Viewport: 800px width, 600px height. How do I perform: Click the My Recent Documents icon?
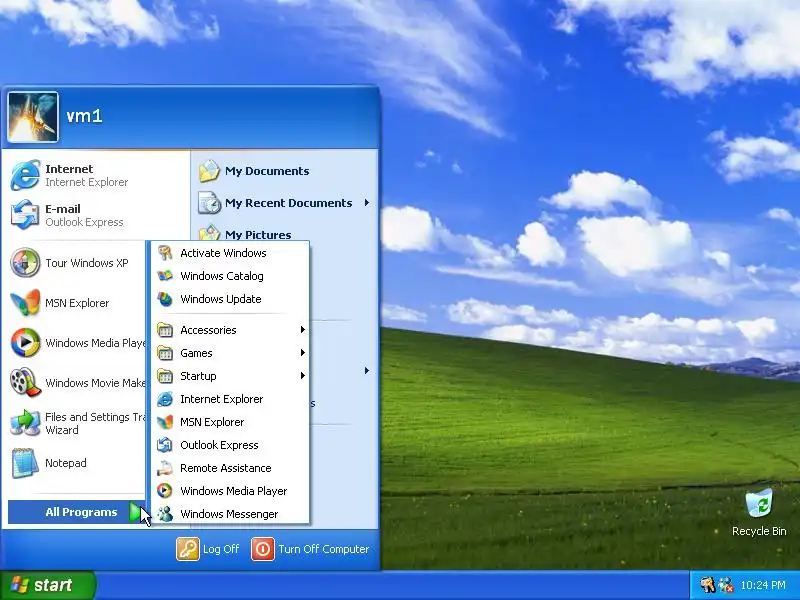pos(209,203)
